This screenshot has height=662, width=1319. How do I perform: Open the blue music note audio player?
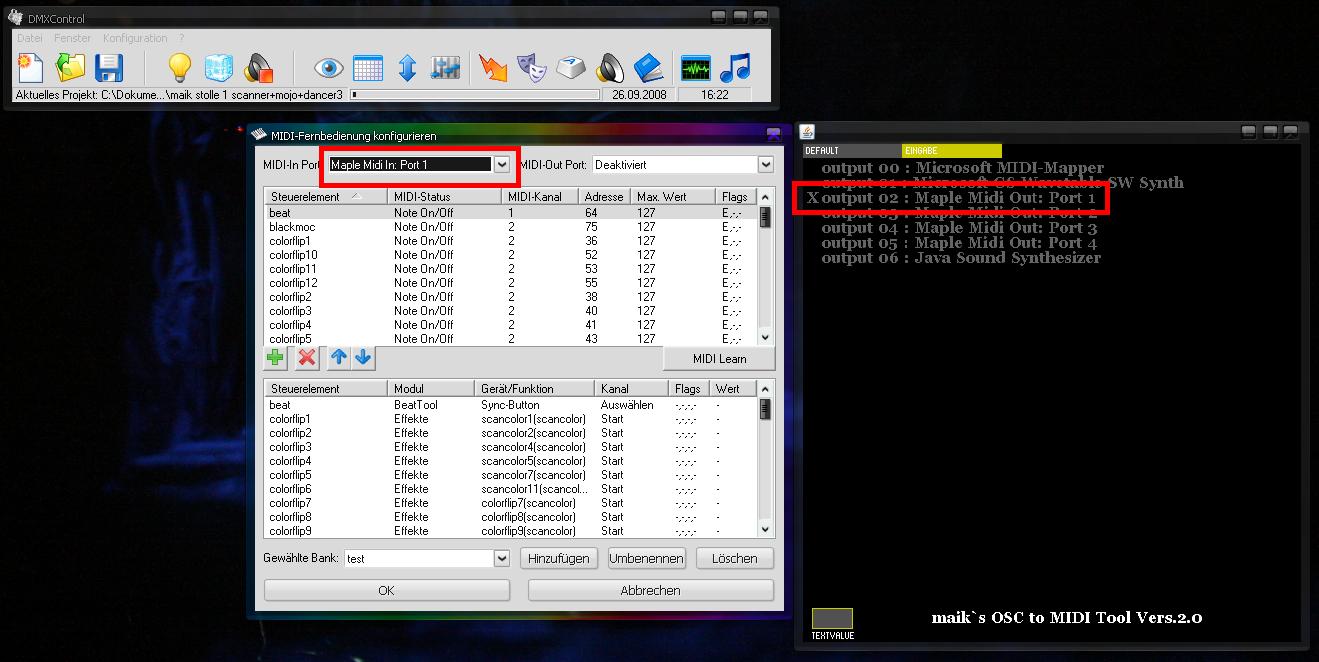(735, 68)
